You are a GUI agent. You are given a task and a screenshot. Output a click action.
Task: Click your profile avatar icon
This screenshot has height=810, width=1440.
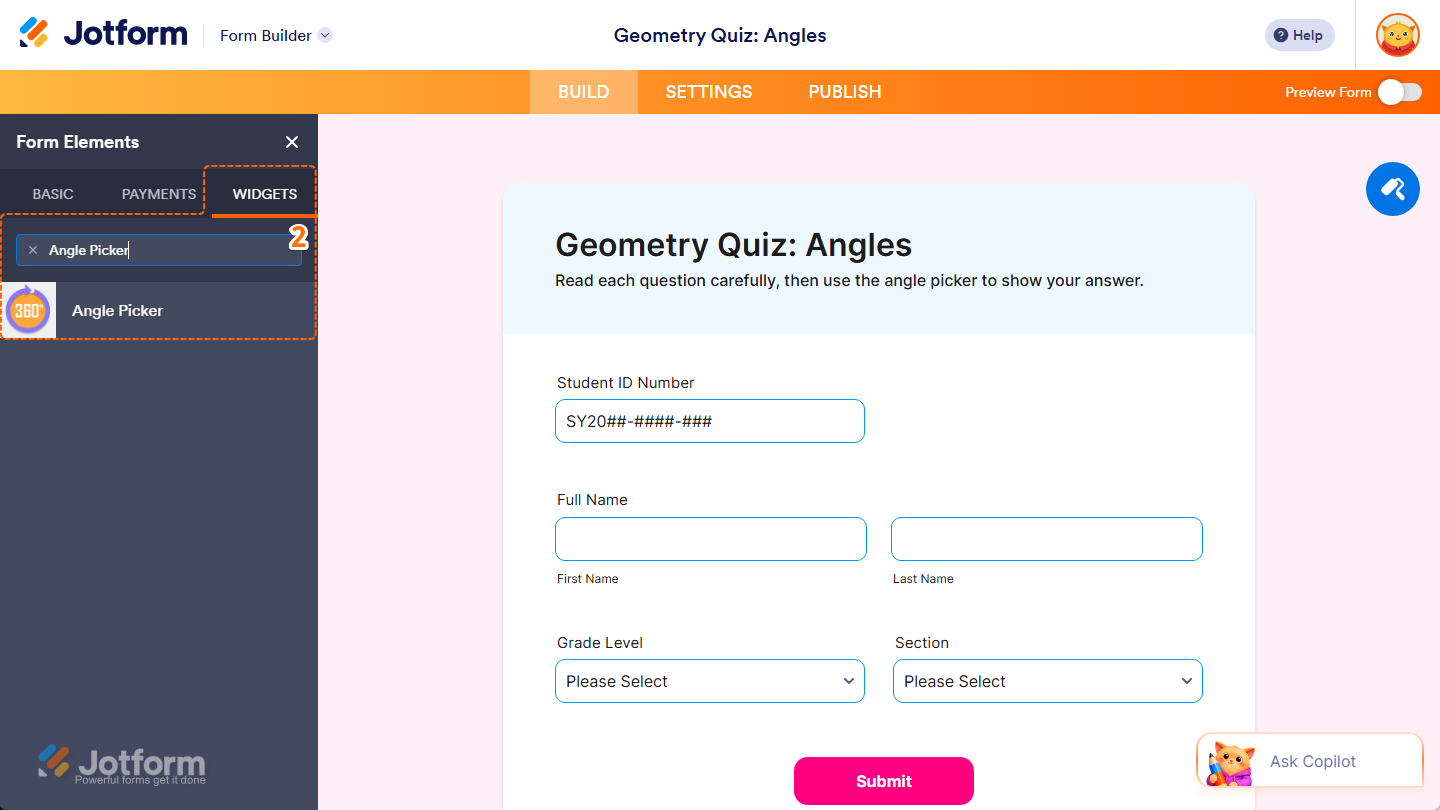1397,35
